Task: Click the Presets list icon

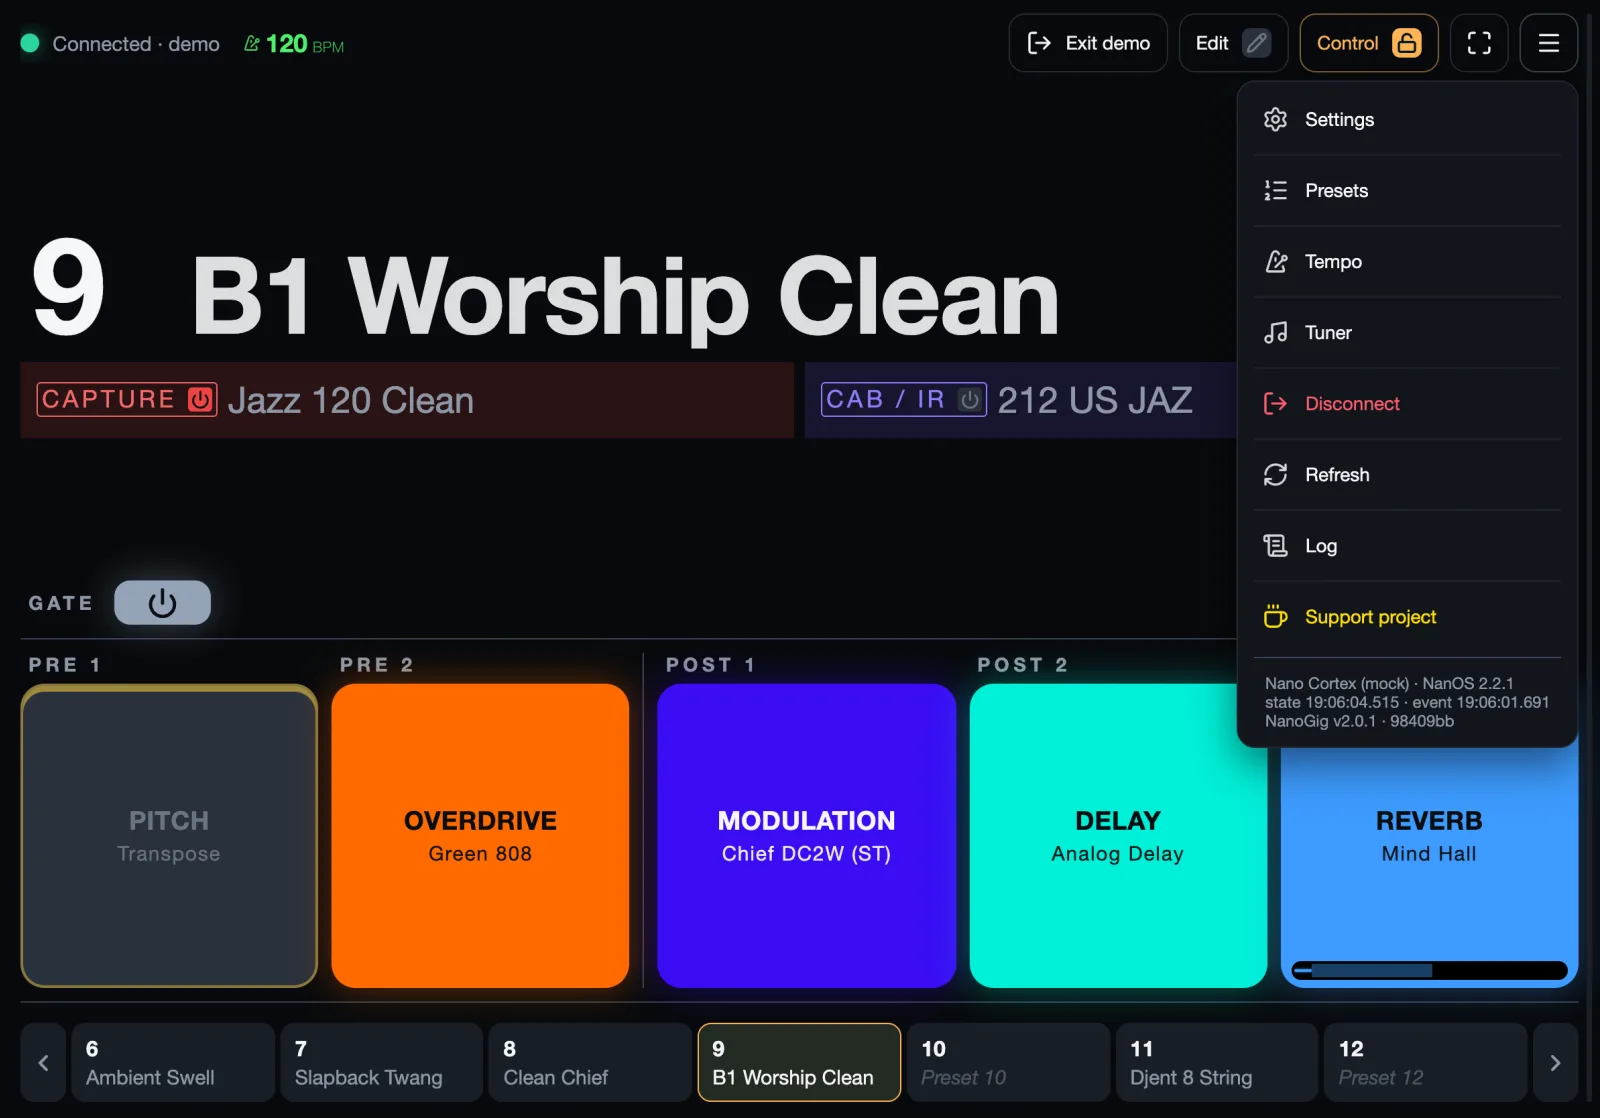Action: [1275, 190]
